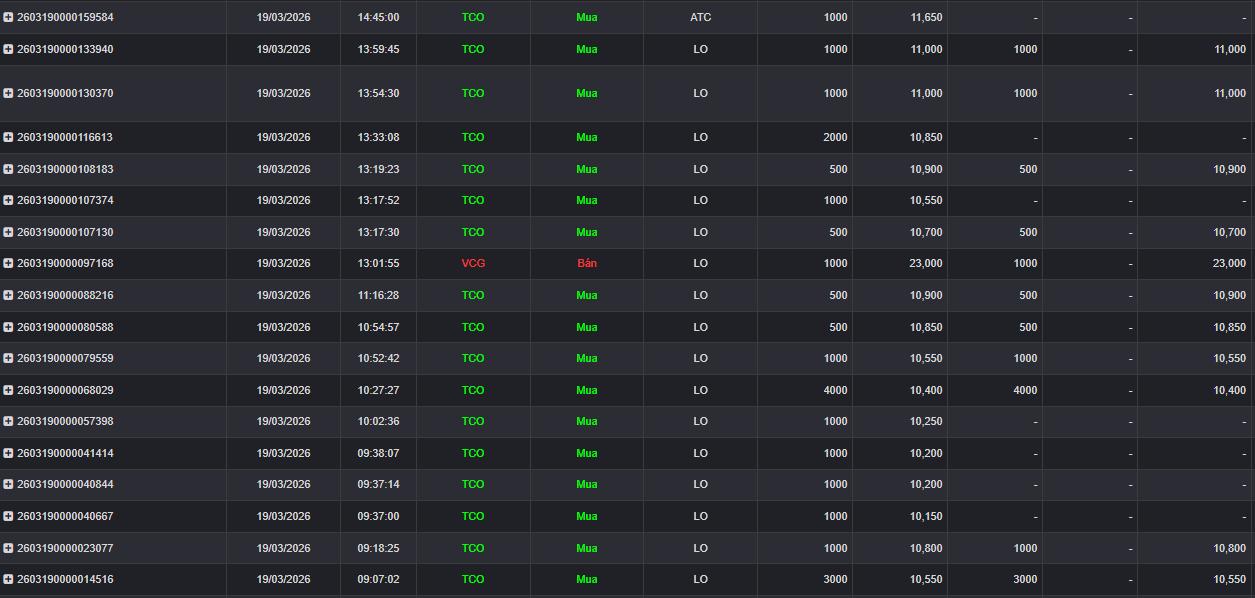Click TCO symbol in the ATC order row
Screen dimensions: 1255x598
473,17
